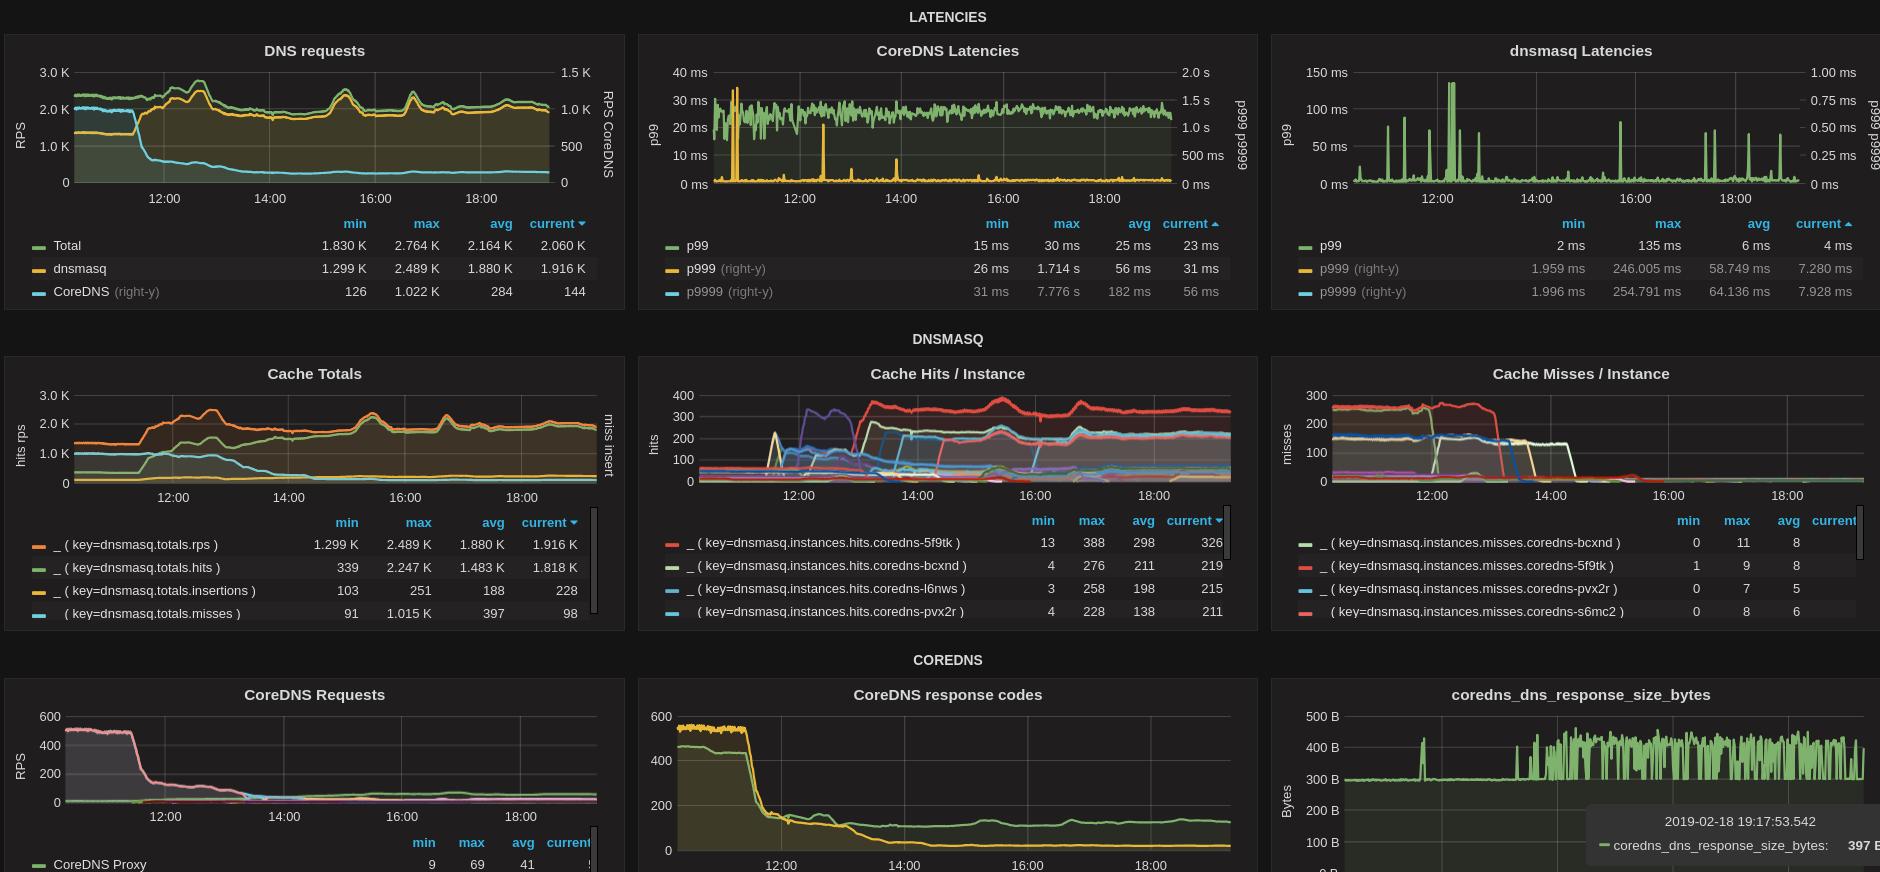Sort CoreDNS Latencies legend by current column

1190,224
